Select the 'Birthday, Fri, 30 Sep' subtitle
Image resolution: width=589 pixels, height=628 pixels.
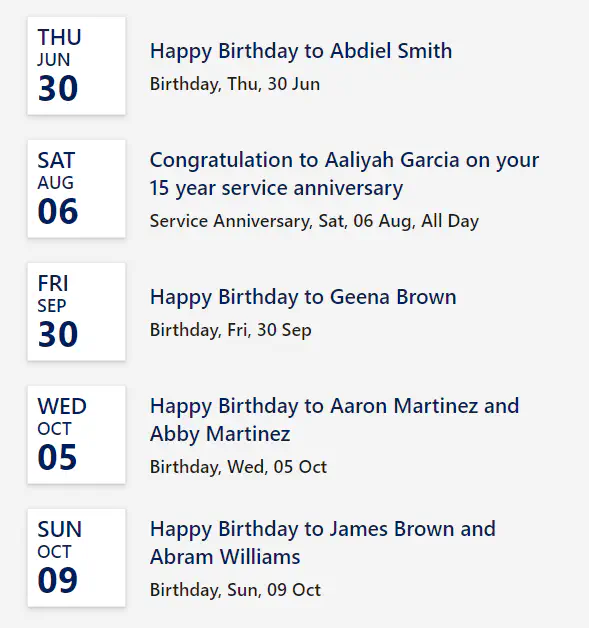coord(231,330)
